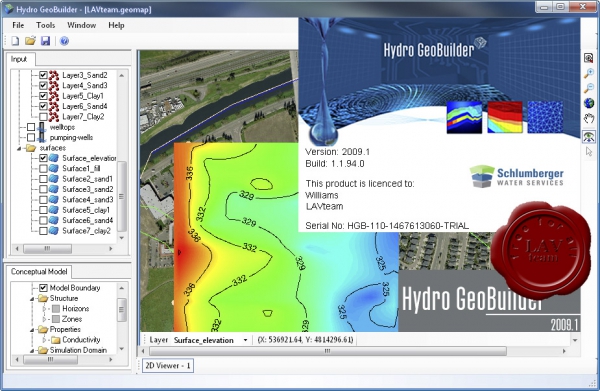Click the Open folder toolbar icon
Image resolution: width=600 pixels, height=391 pixels.
pos(30,41)
